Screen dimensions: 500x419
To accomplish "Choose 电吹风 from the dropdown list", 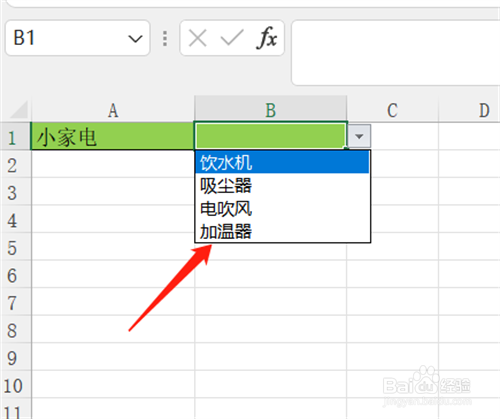I will tap(282, 208).
